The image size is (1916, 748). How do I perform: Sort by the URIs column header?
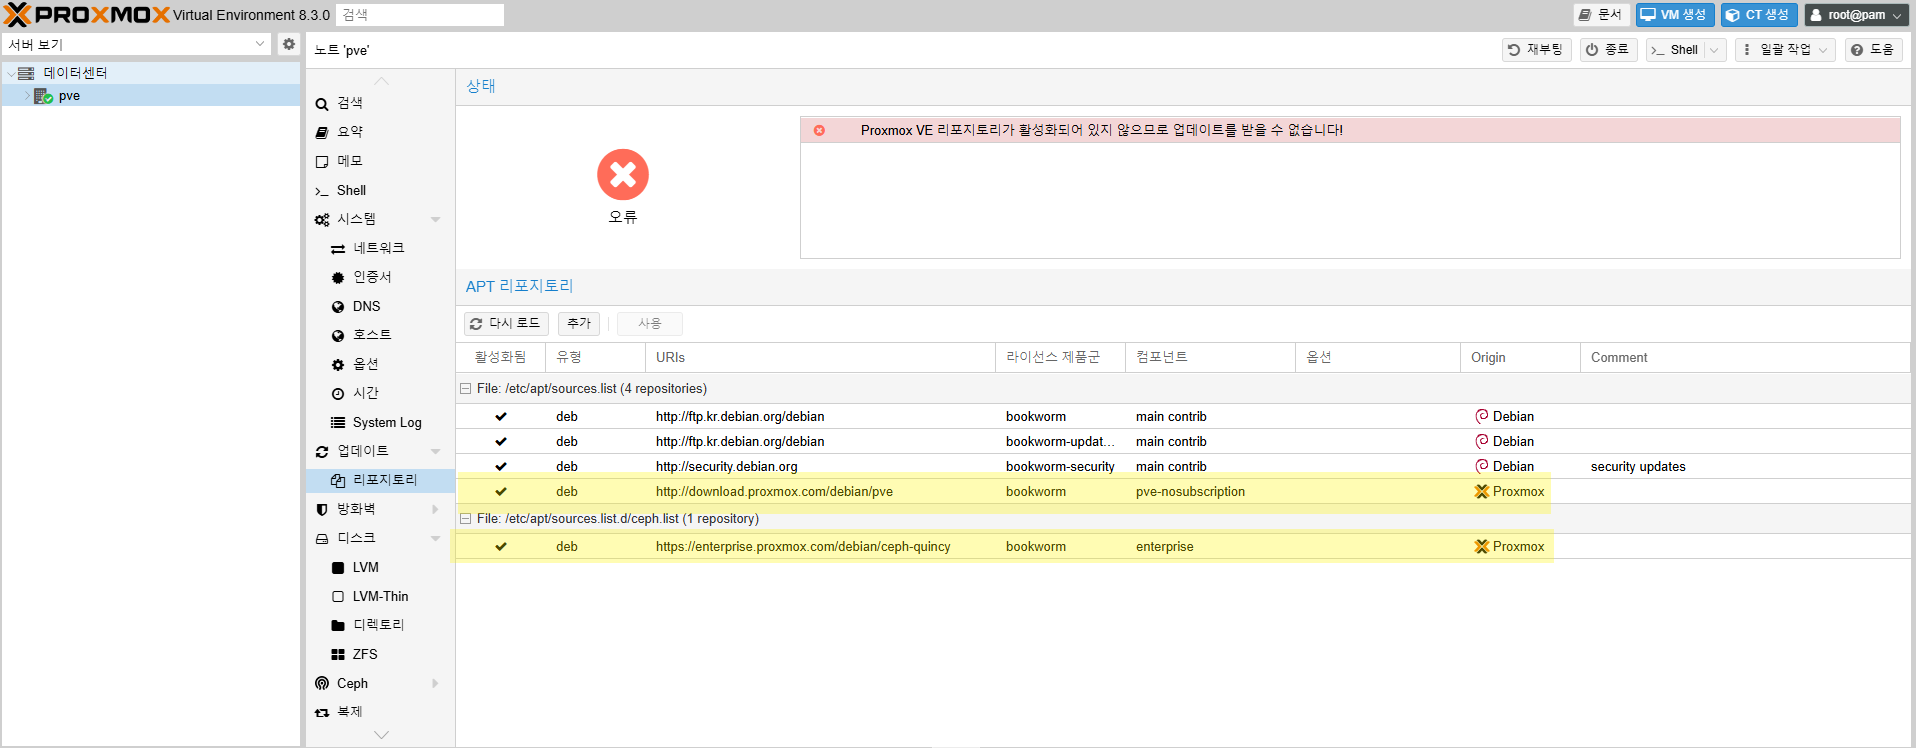coord(820,357)
